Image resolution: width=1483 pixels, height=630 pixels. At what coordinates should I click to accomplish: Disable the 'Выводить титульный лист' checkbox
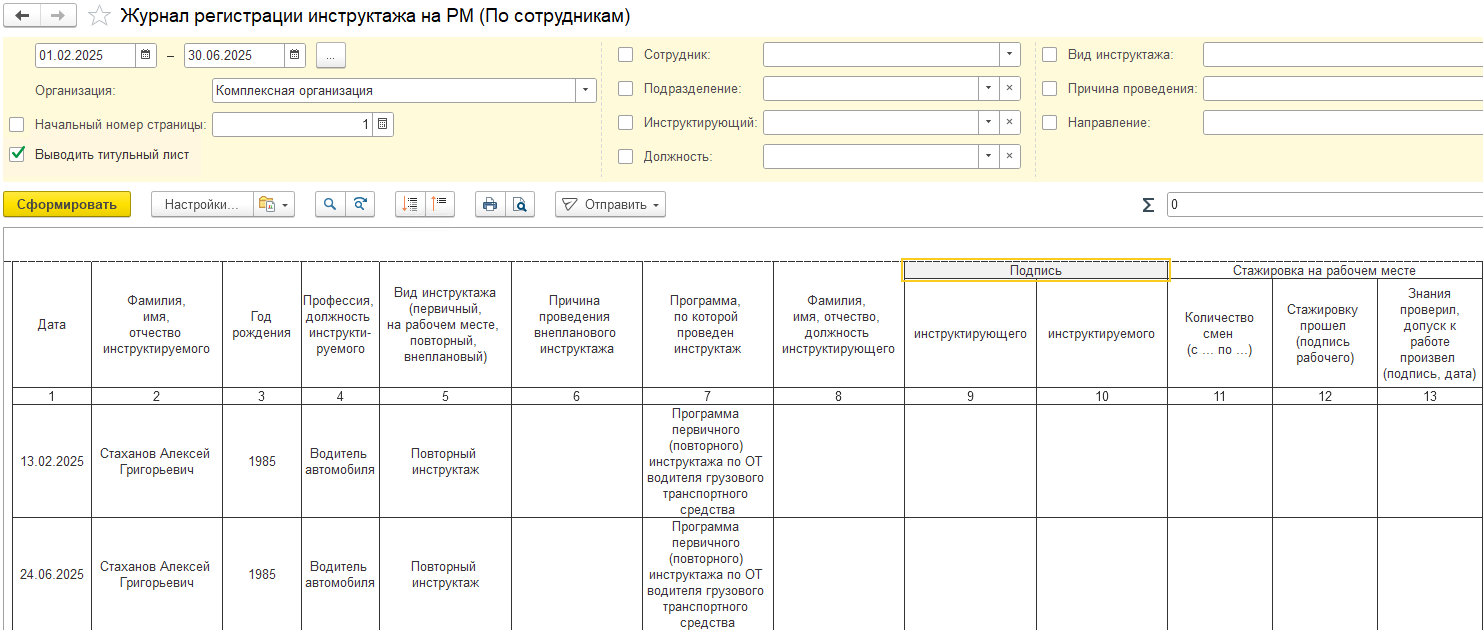click(x=17, y=154)
